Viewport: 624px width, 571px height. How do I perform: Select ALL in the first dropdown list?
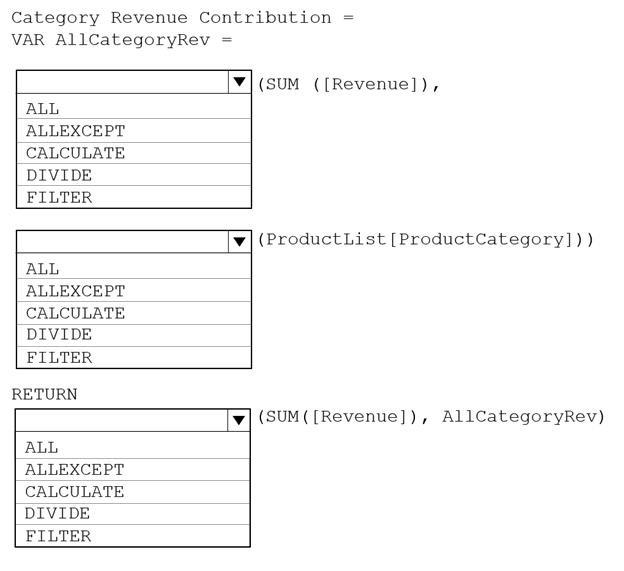pos(134,107)
